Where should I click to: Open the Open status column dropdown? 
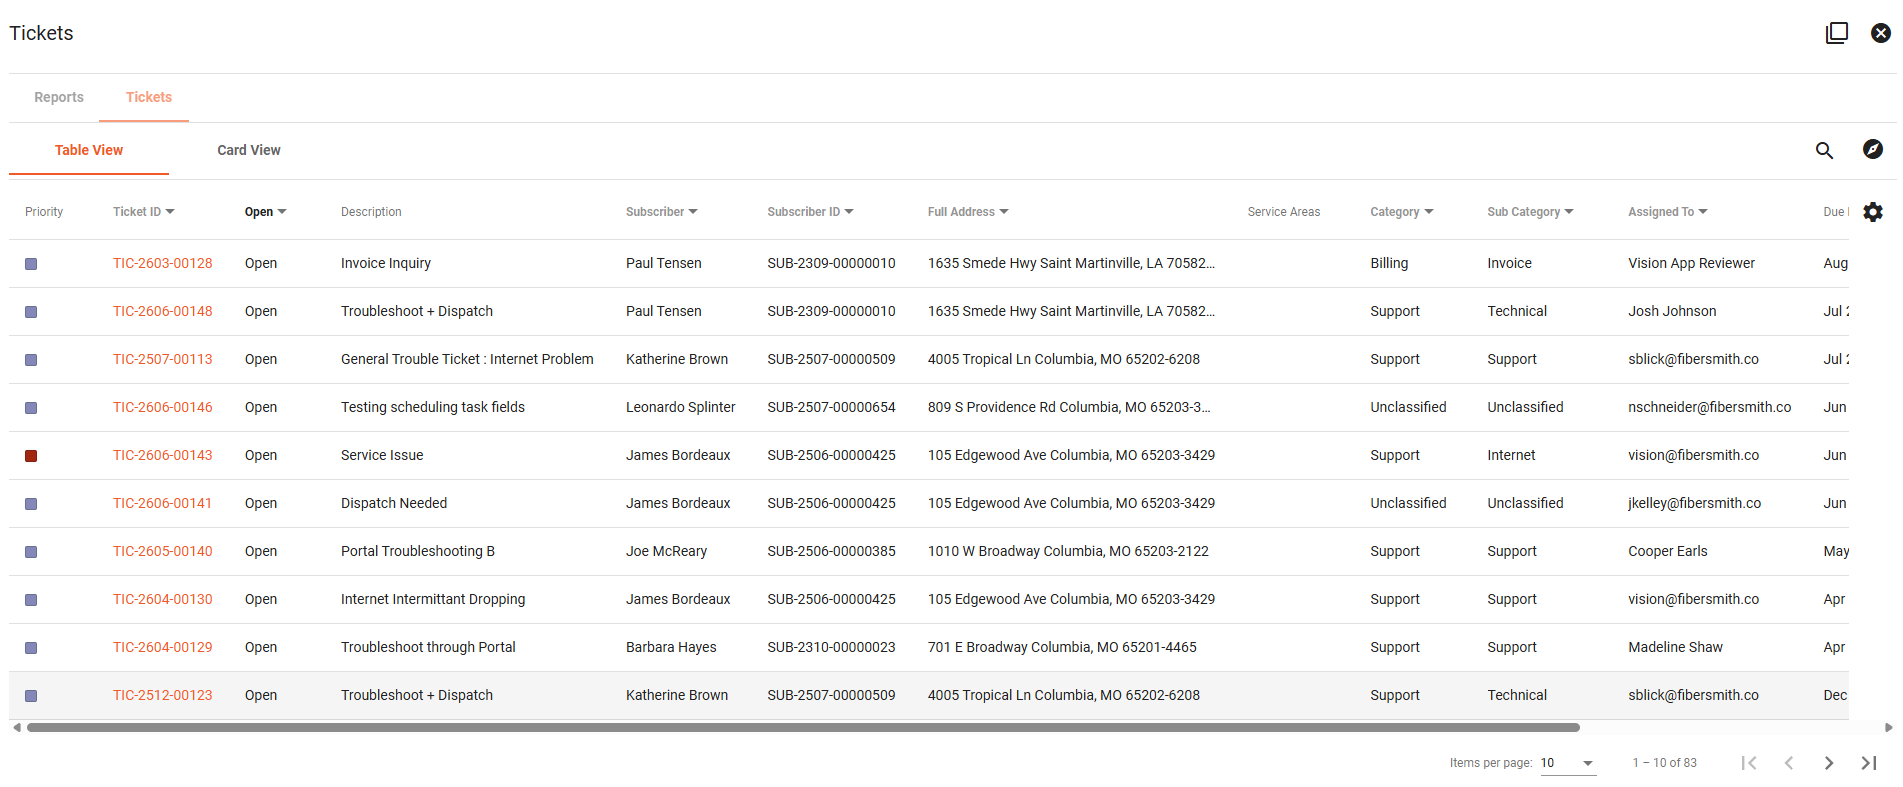pos(282,212)
